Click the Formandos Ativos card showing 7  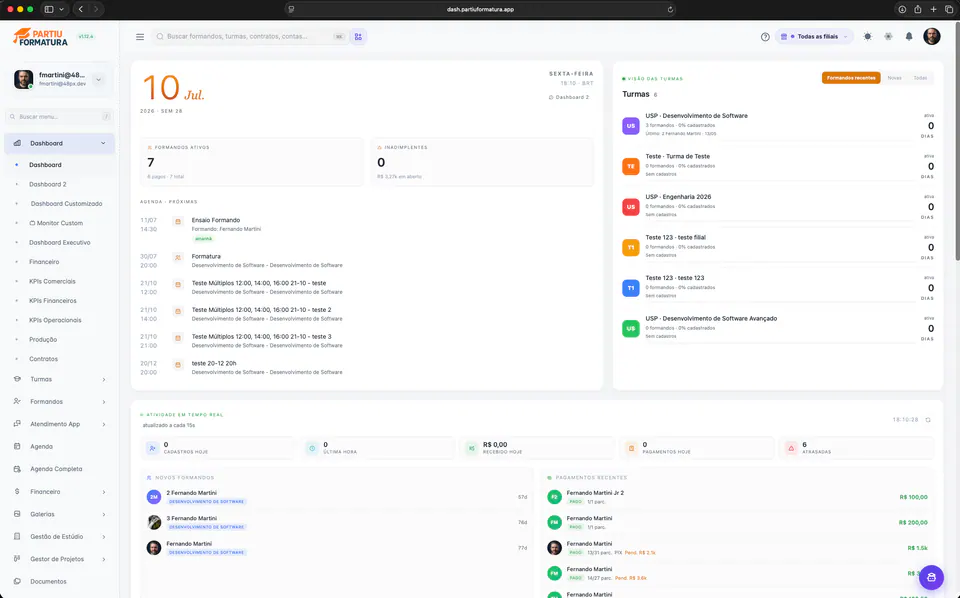click(x=252, y=162)
